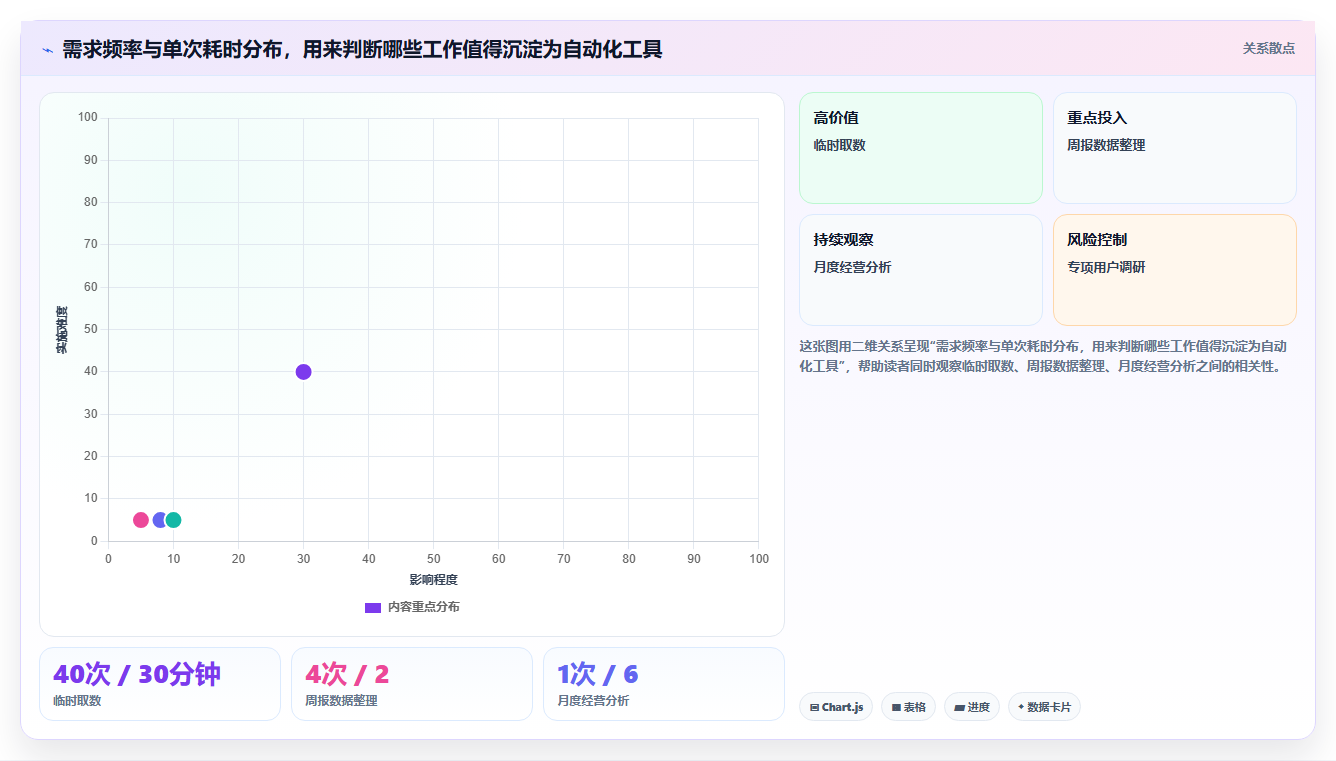Click the 70 tick on the x-axis

tap(564, 559)
